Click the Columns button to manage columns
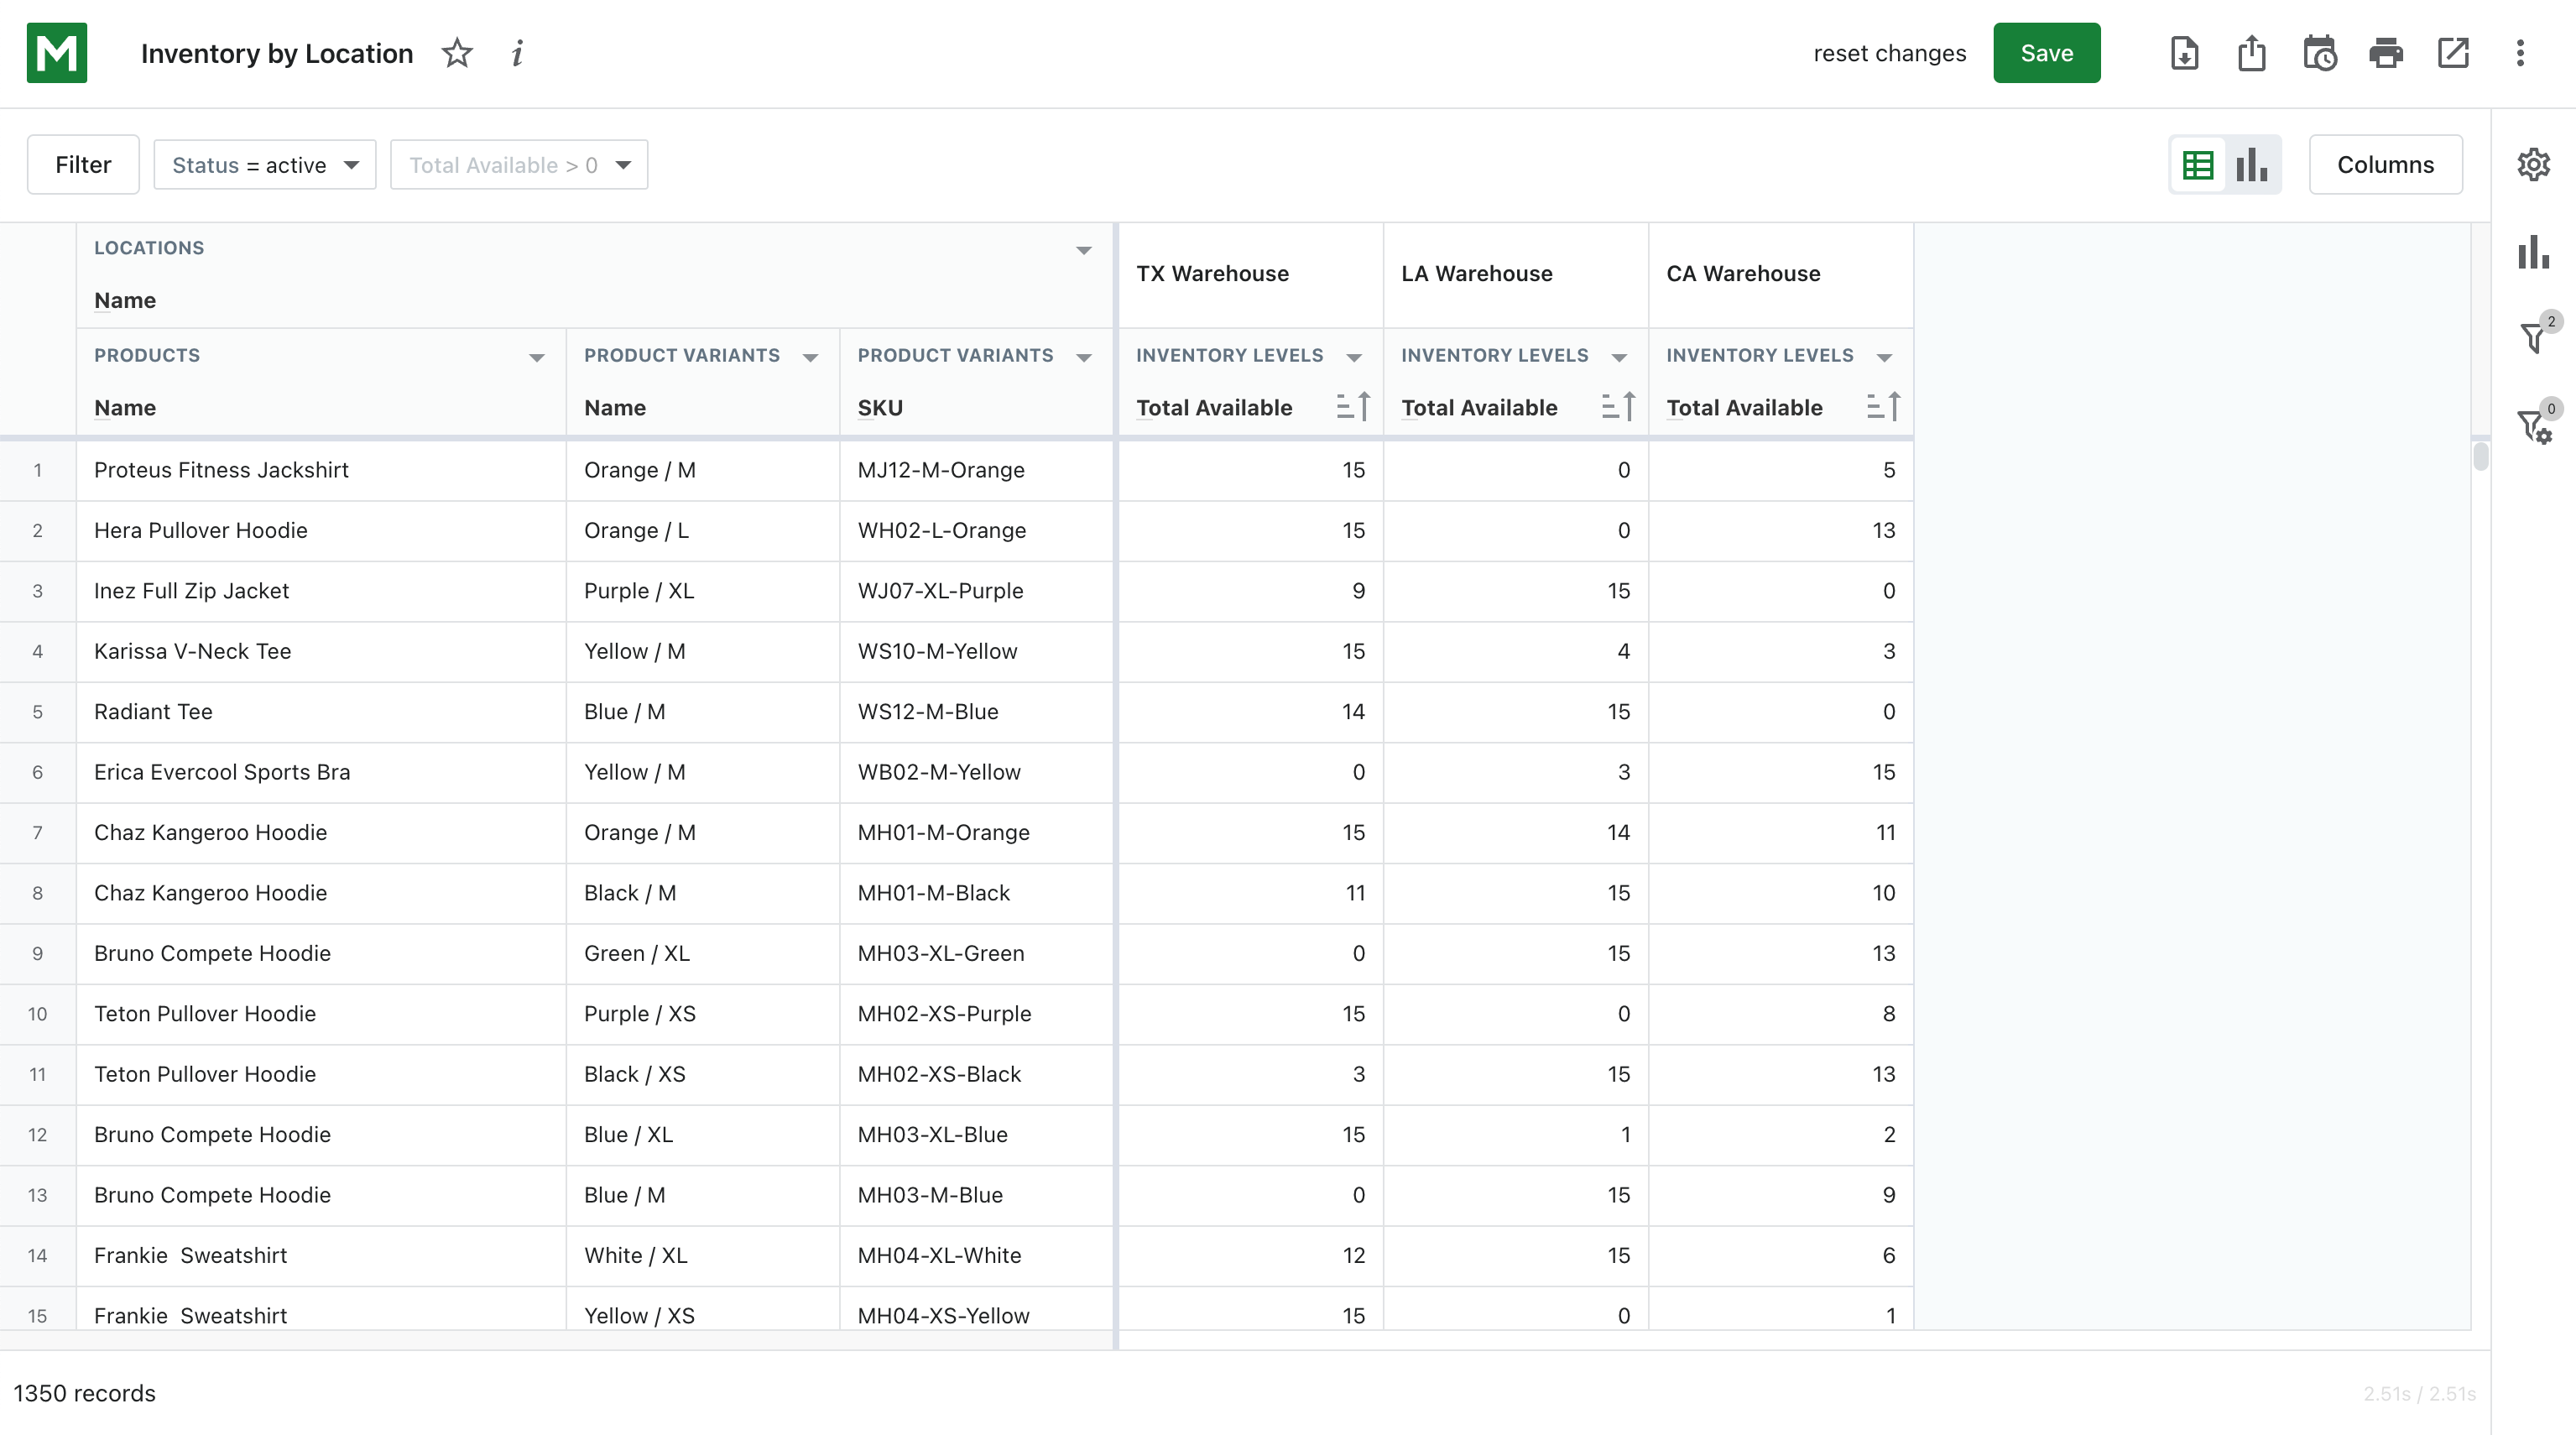This screenshot has width=2576, height=1435. point(2386,164)
